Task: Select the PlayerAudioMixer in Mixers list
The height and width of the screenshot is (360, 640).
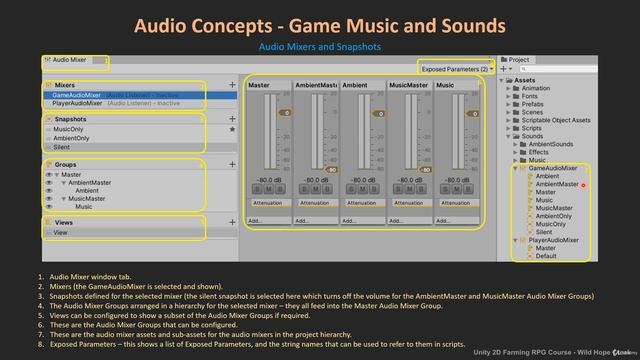Action: tap(140, 103)
